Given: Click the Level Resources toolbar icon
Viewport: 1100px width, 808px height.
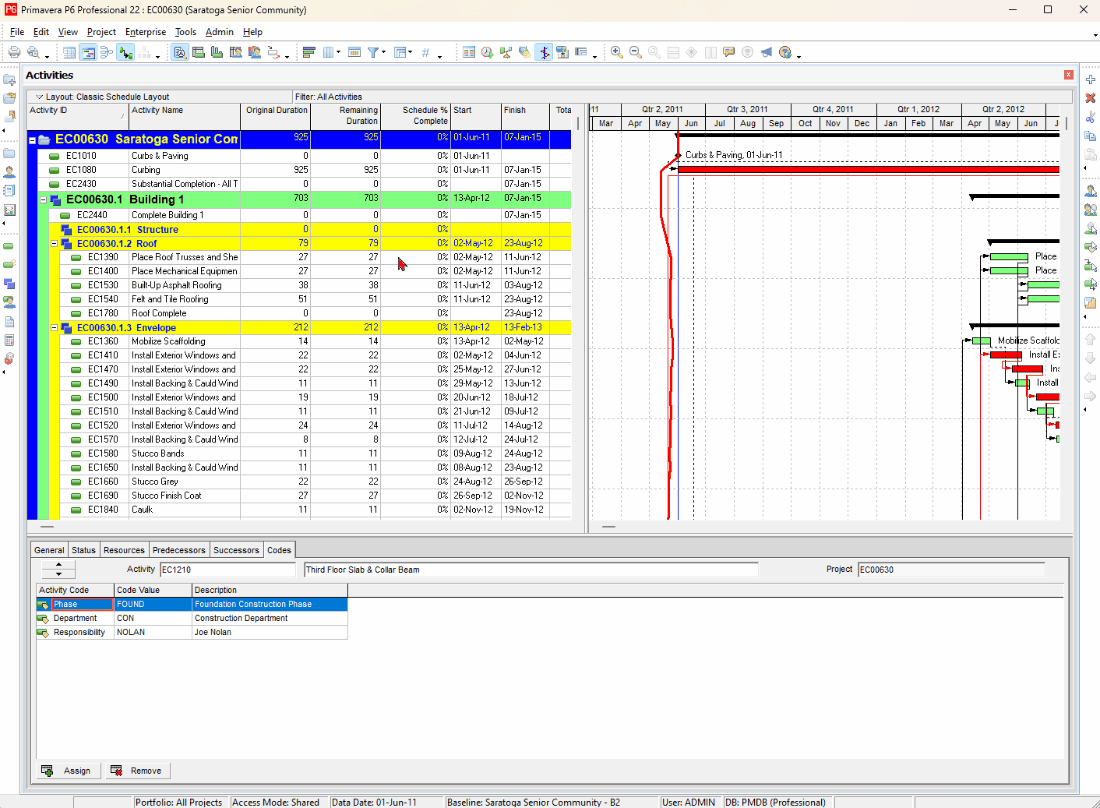Looking at the screenshot, I should tap(506, 53).
